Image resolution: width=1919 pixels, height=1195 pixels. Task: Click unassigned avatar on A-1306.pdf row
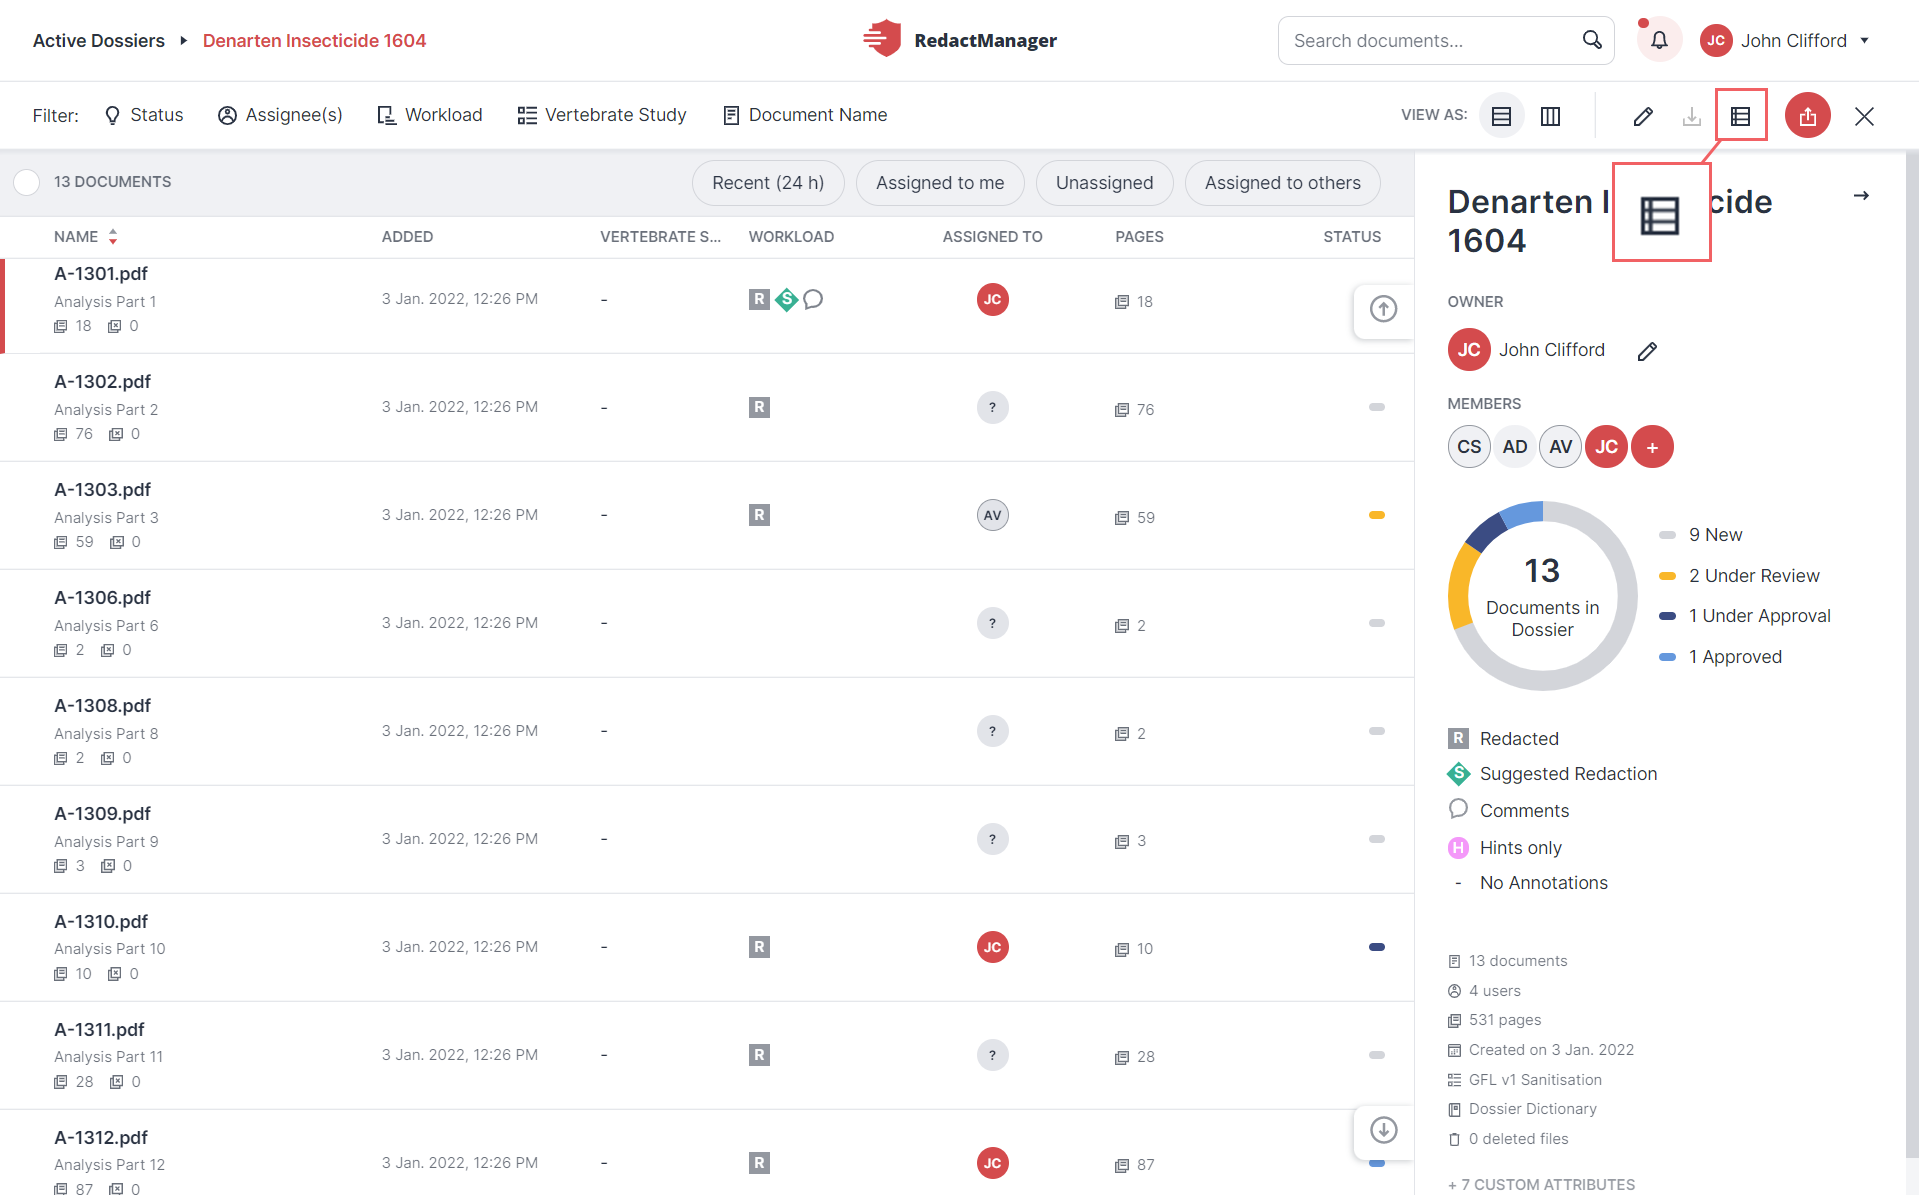coord(992,623)
